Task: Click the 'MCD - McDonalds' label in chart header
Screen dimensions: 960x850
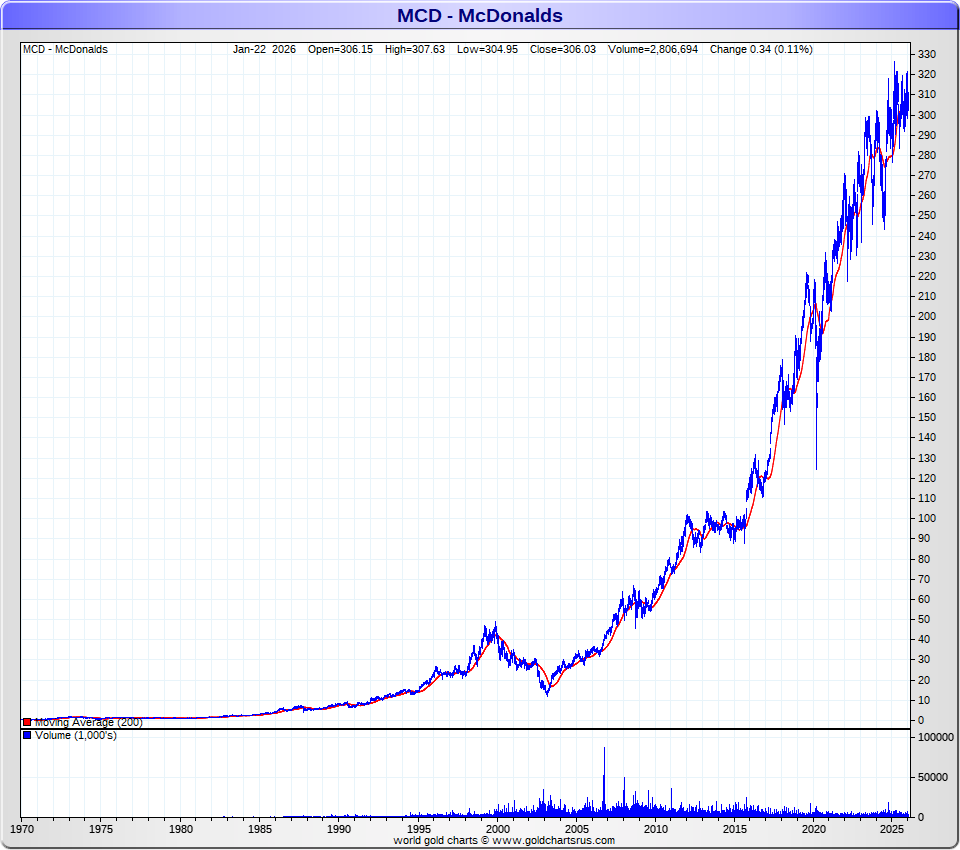Action: pos(66,50)
